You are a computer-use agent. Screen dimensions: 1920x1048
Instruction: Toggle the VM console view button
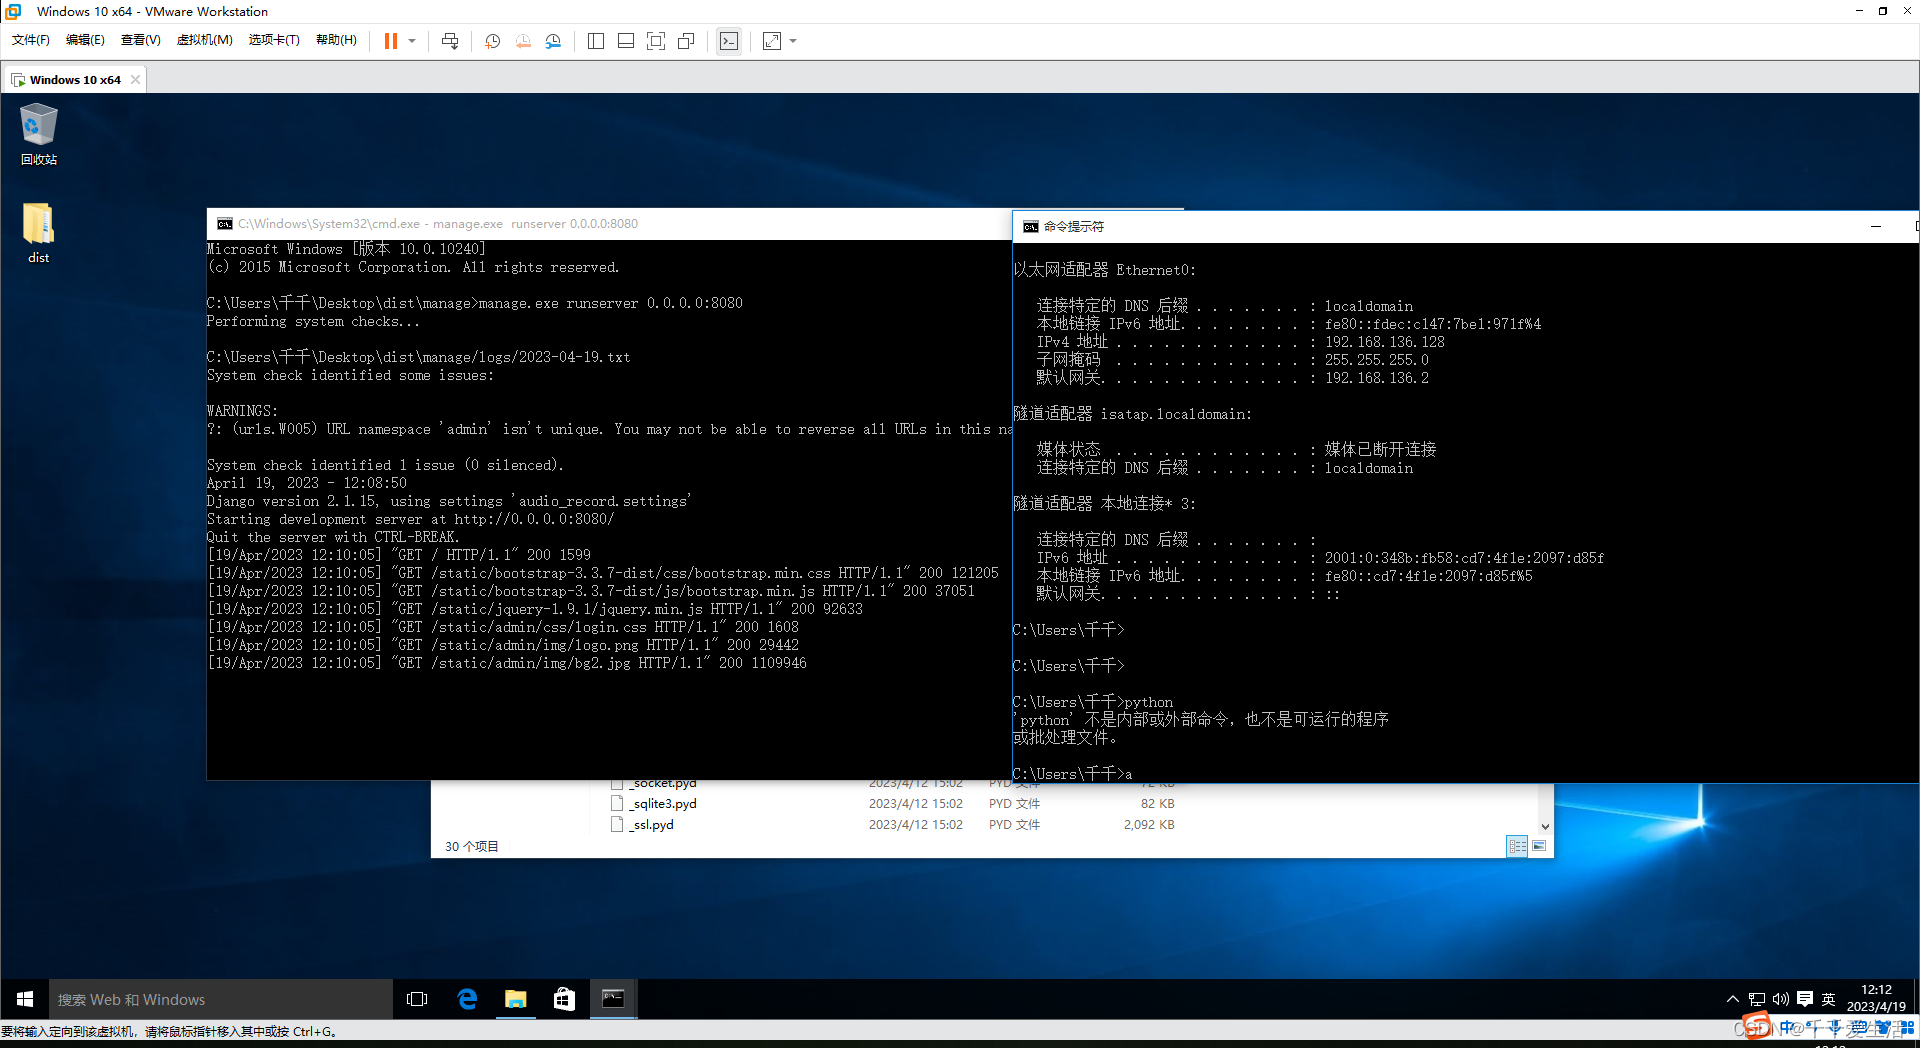pos(729,41)
